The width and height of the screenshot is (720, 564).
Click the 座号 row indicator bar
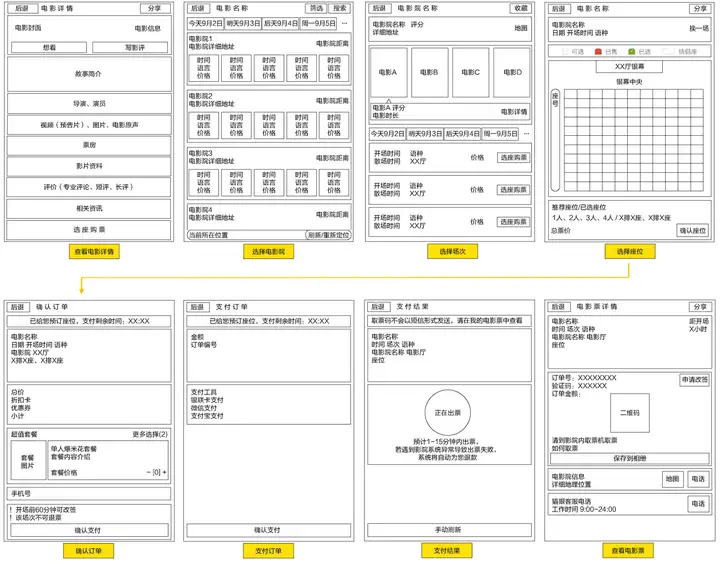click(555, 140)
